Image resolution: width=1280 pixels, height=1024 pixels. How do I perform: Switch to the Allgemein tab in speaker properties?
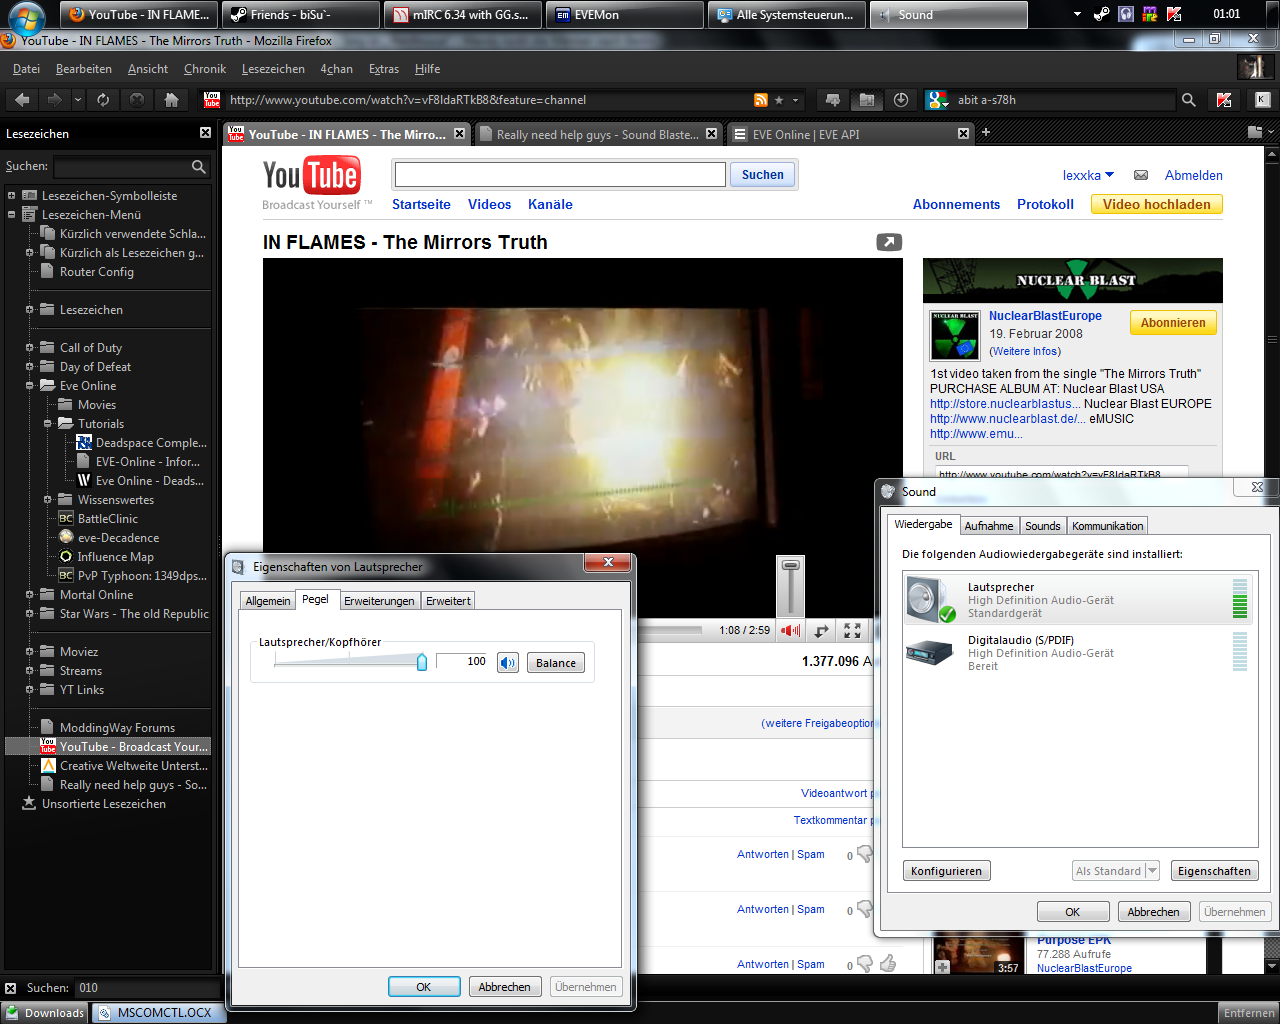coord(268,601)
